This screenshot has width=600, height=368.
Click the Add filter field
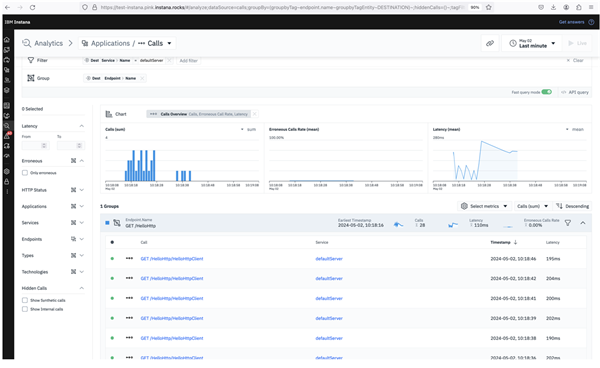point(188,60)
